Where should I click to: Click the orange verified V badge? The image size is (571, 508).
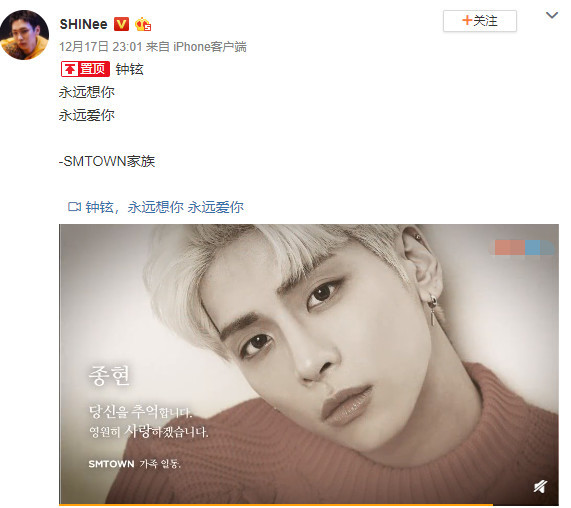click(x=121, y=24)
